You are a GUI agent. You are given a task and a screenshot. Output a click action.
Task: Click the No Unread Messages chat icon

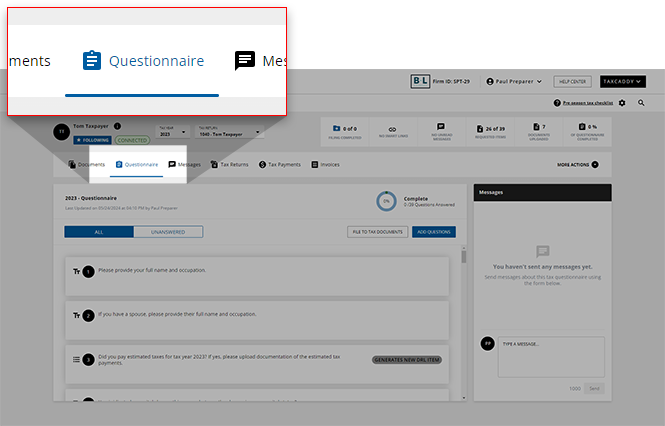pos(441,126)
